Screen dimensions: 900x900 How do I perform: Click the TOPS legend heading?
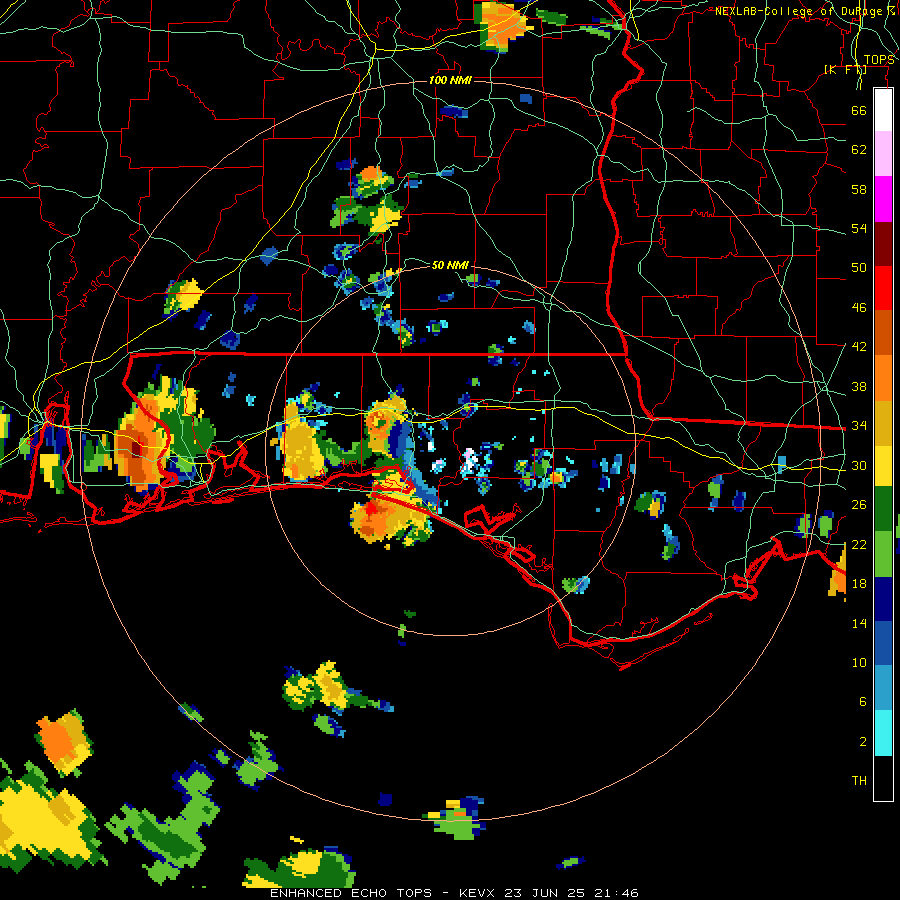pyautogui.click(x=879, y=60)
